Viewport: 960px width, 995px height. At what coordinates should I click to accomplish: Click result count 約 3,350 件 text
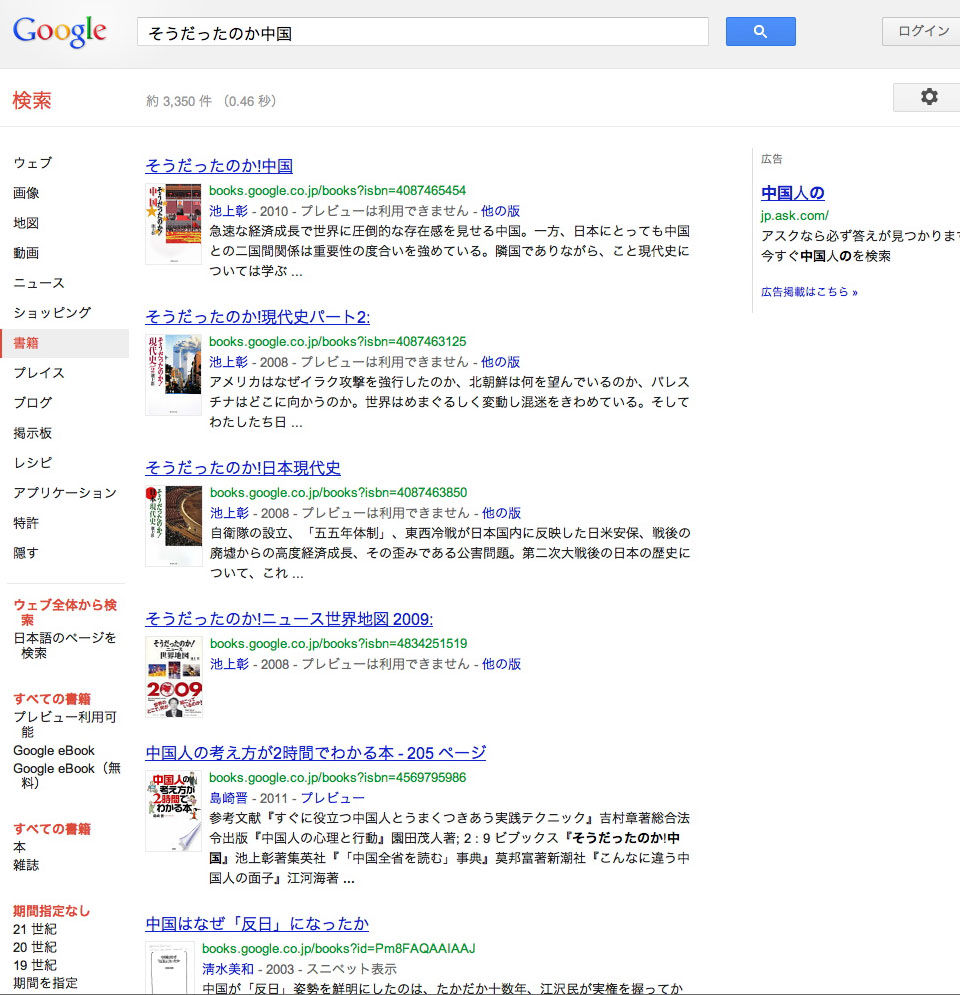click(x=179, y=102)
